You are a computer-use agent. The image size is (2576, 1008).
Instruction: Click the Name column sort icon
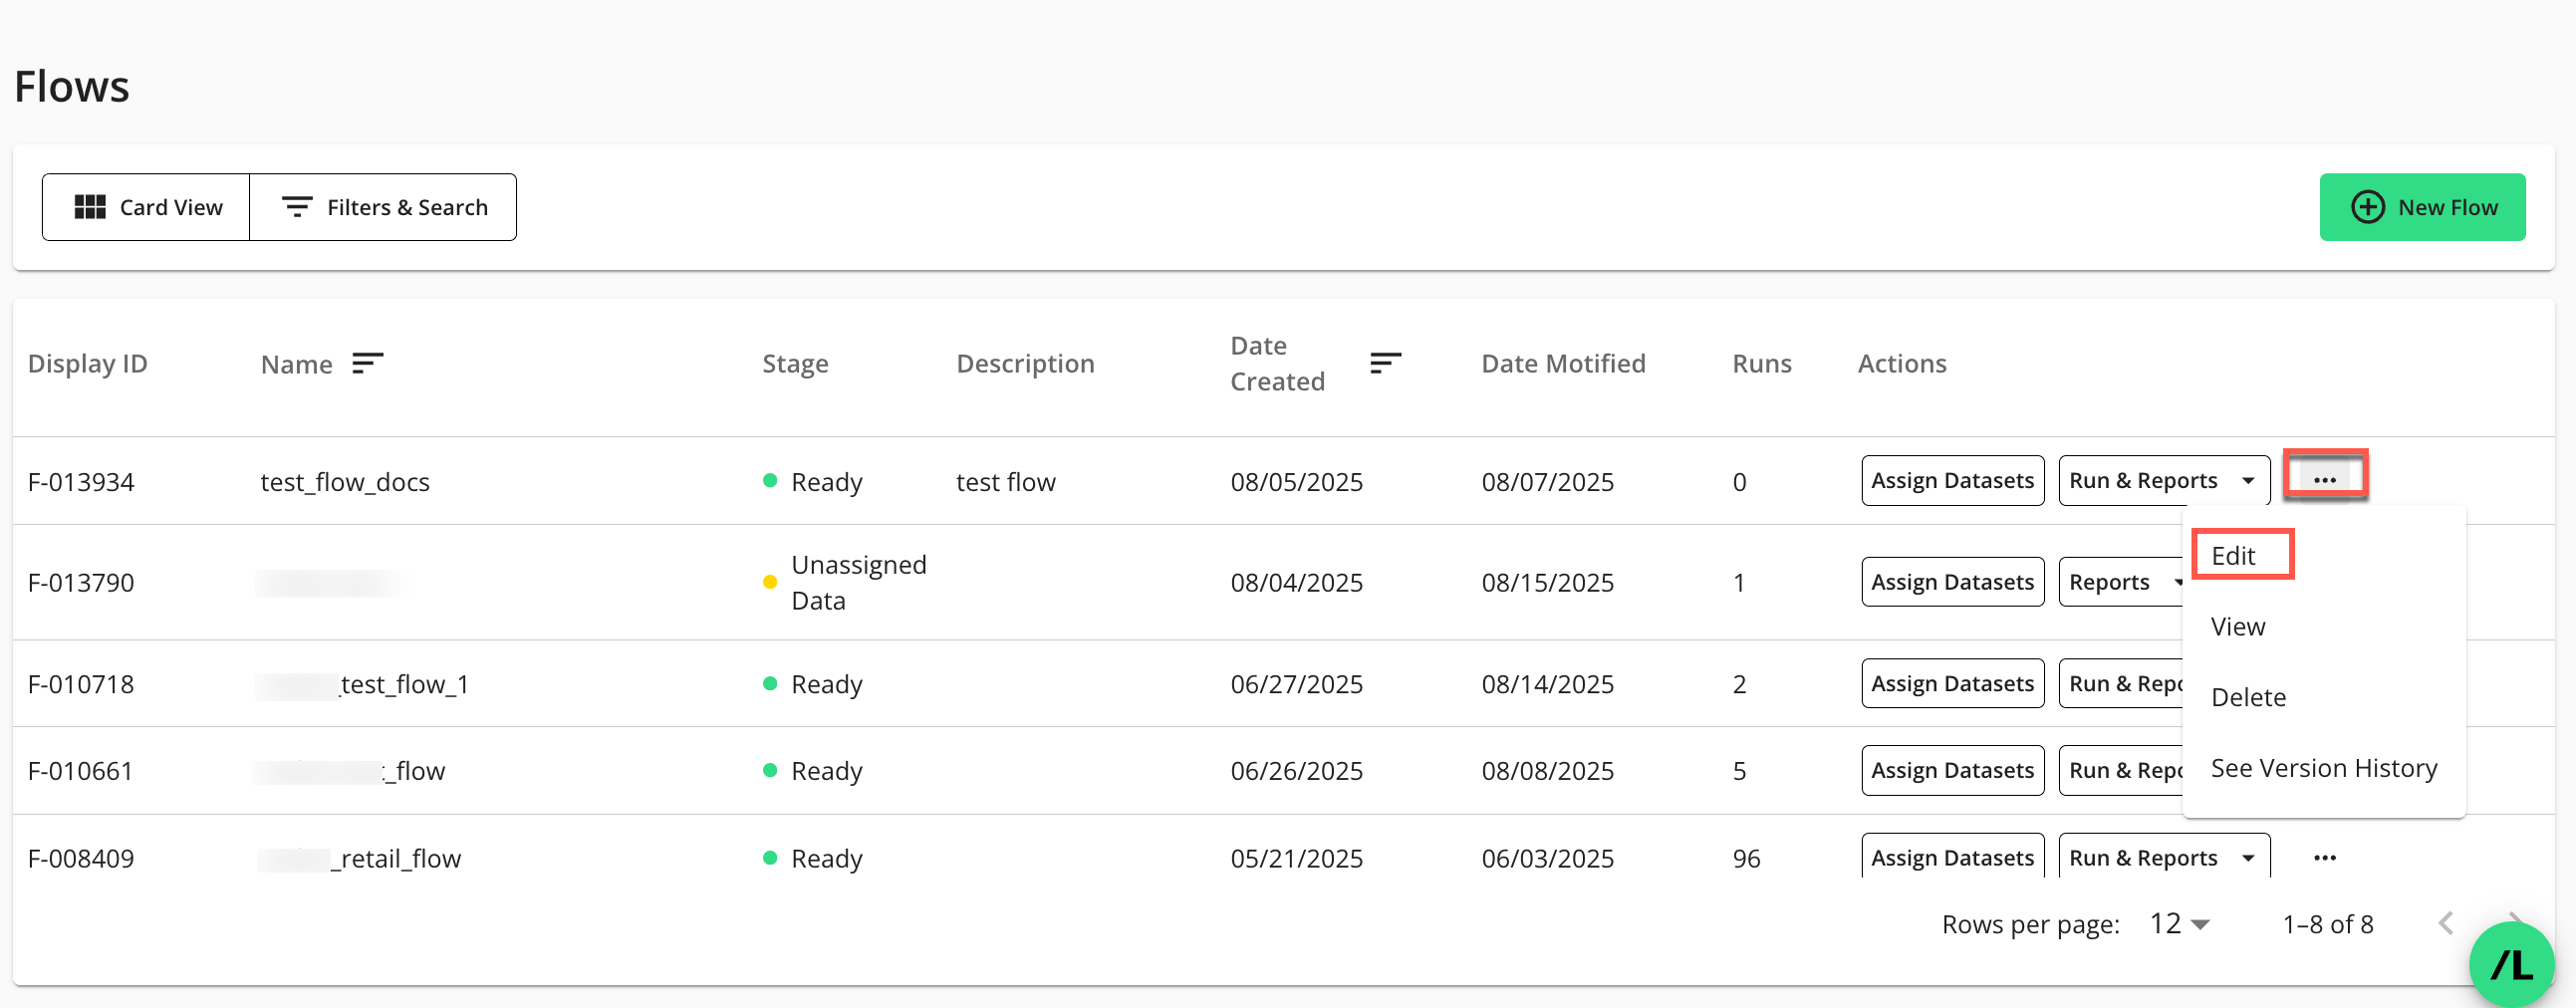(367, 363)
